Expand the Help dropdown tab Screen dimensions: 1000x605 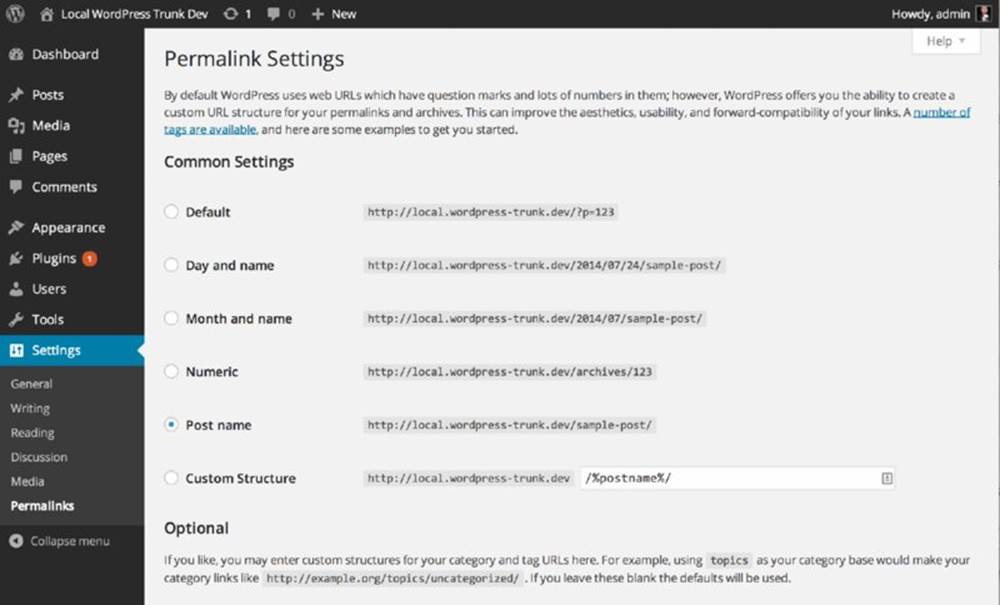pos(946,41)
